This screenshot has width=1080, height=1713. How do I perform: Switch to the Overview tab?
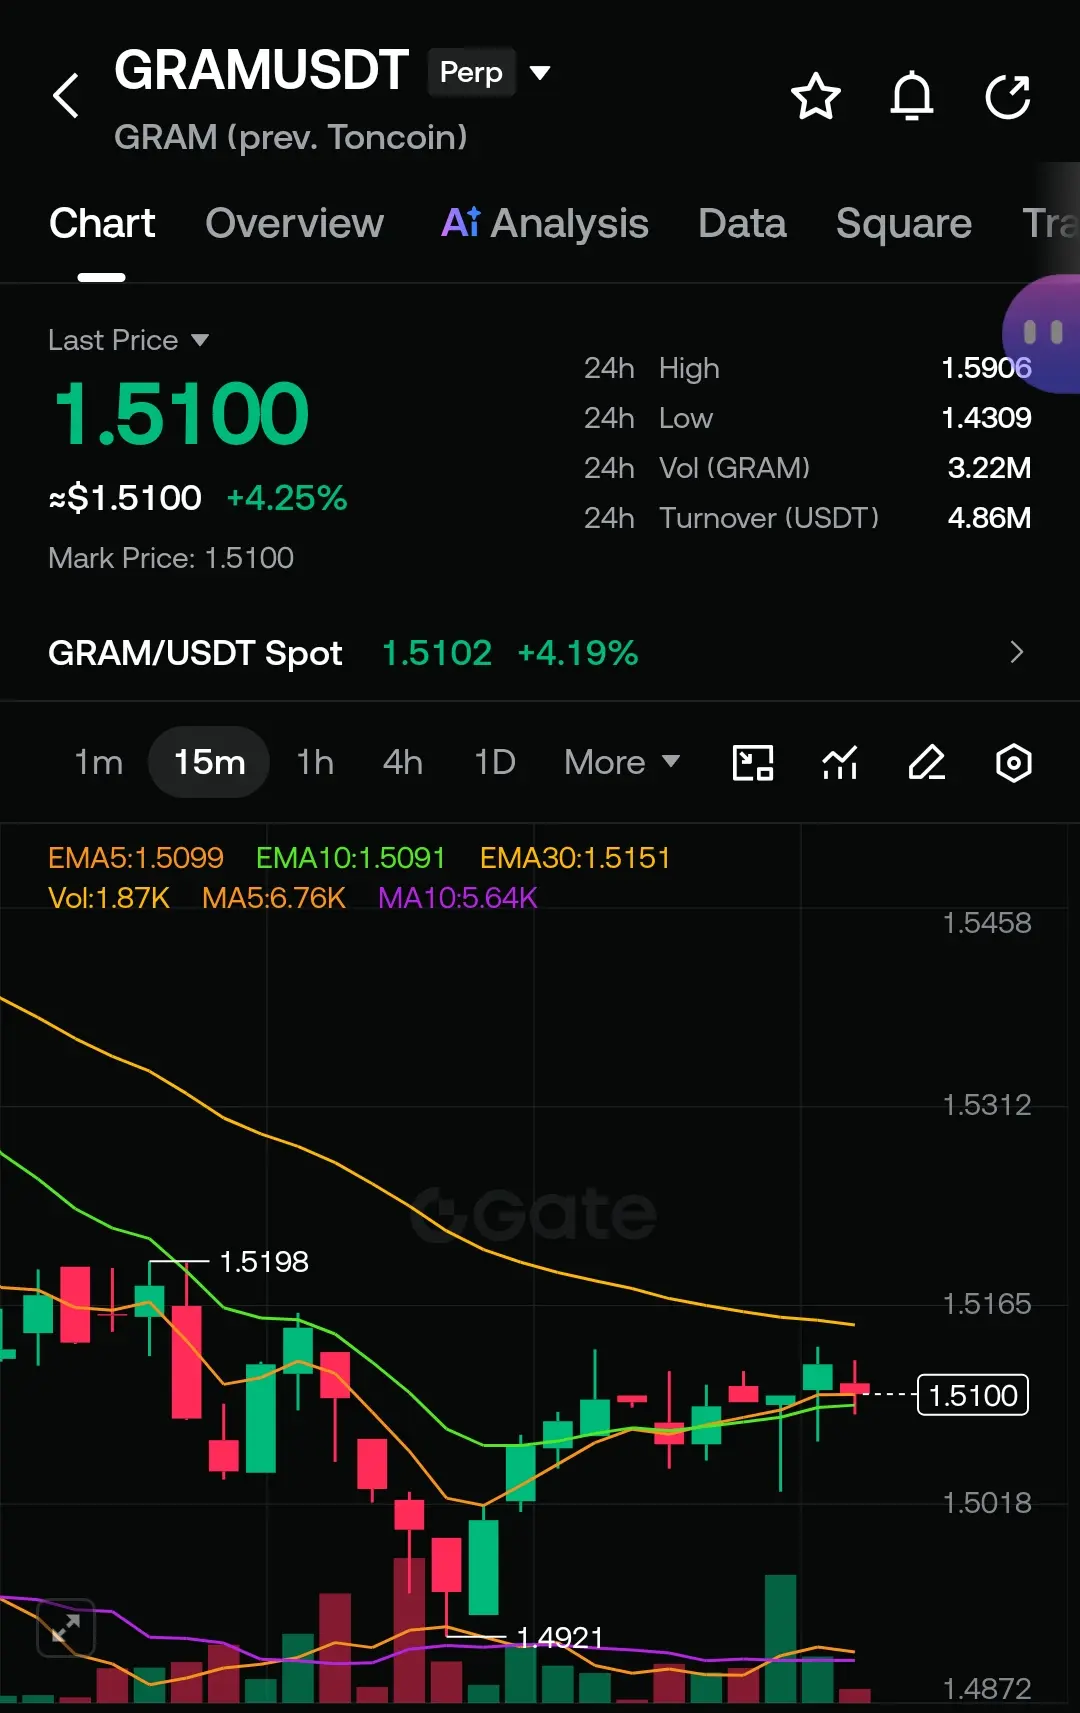click(295, 223)
